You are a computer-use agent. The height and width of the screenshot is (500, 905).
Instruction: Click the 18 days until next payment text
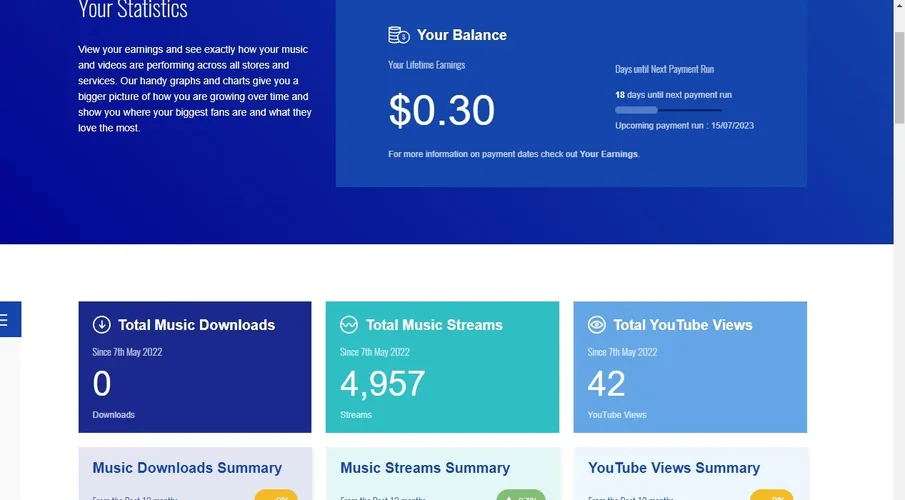674,95
